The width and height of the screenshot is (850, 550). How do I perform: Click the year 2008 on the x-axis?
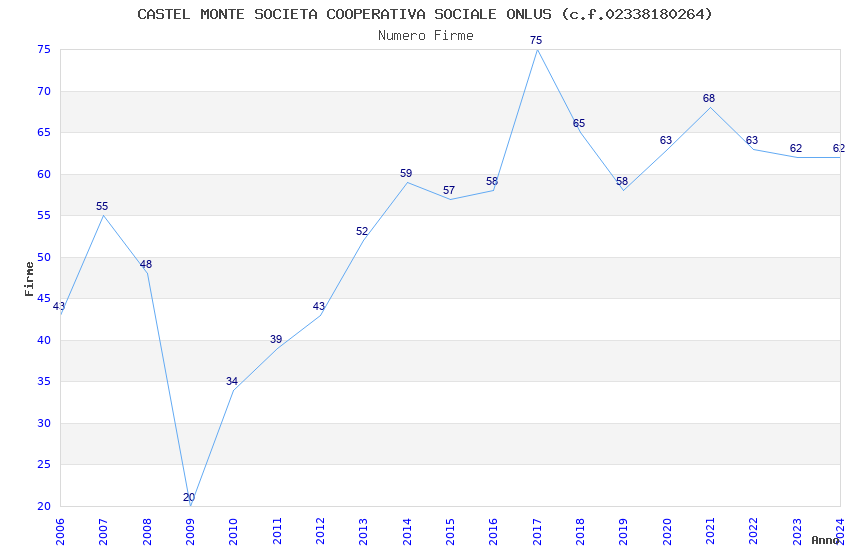pyautogui.click(x=147, y=531)
